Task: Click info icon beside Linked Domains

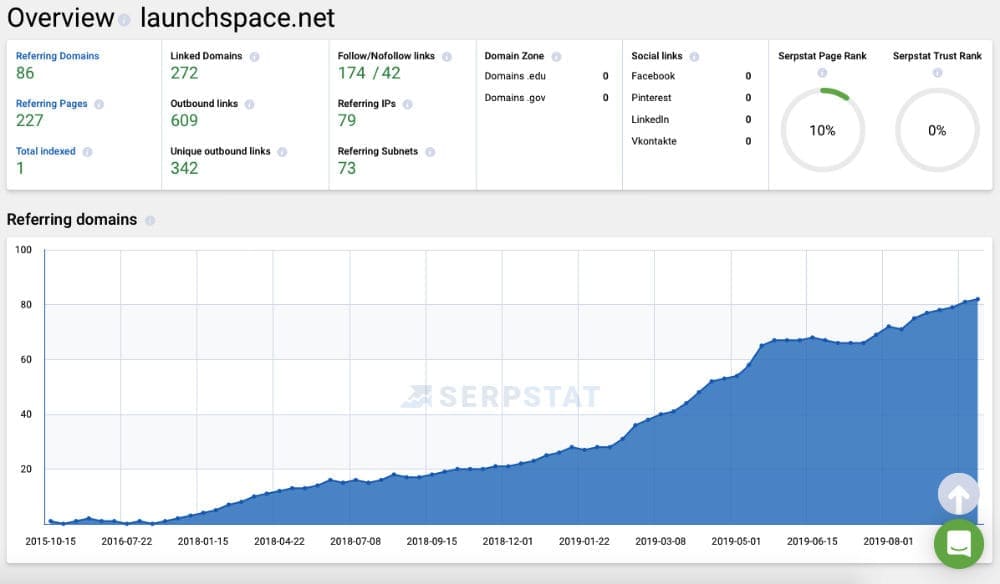Action: click(254, 57)
